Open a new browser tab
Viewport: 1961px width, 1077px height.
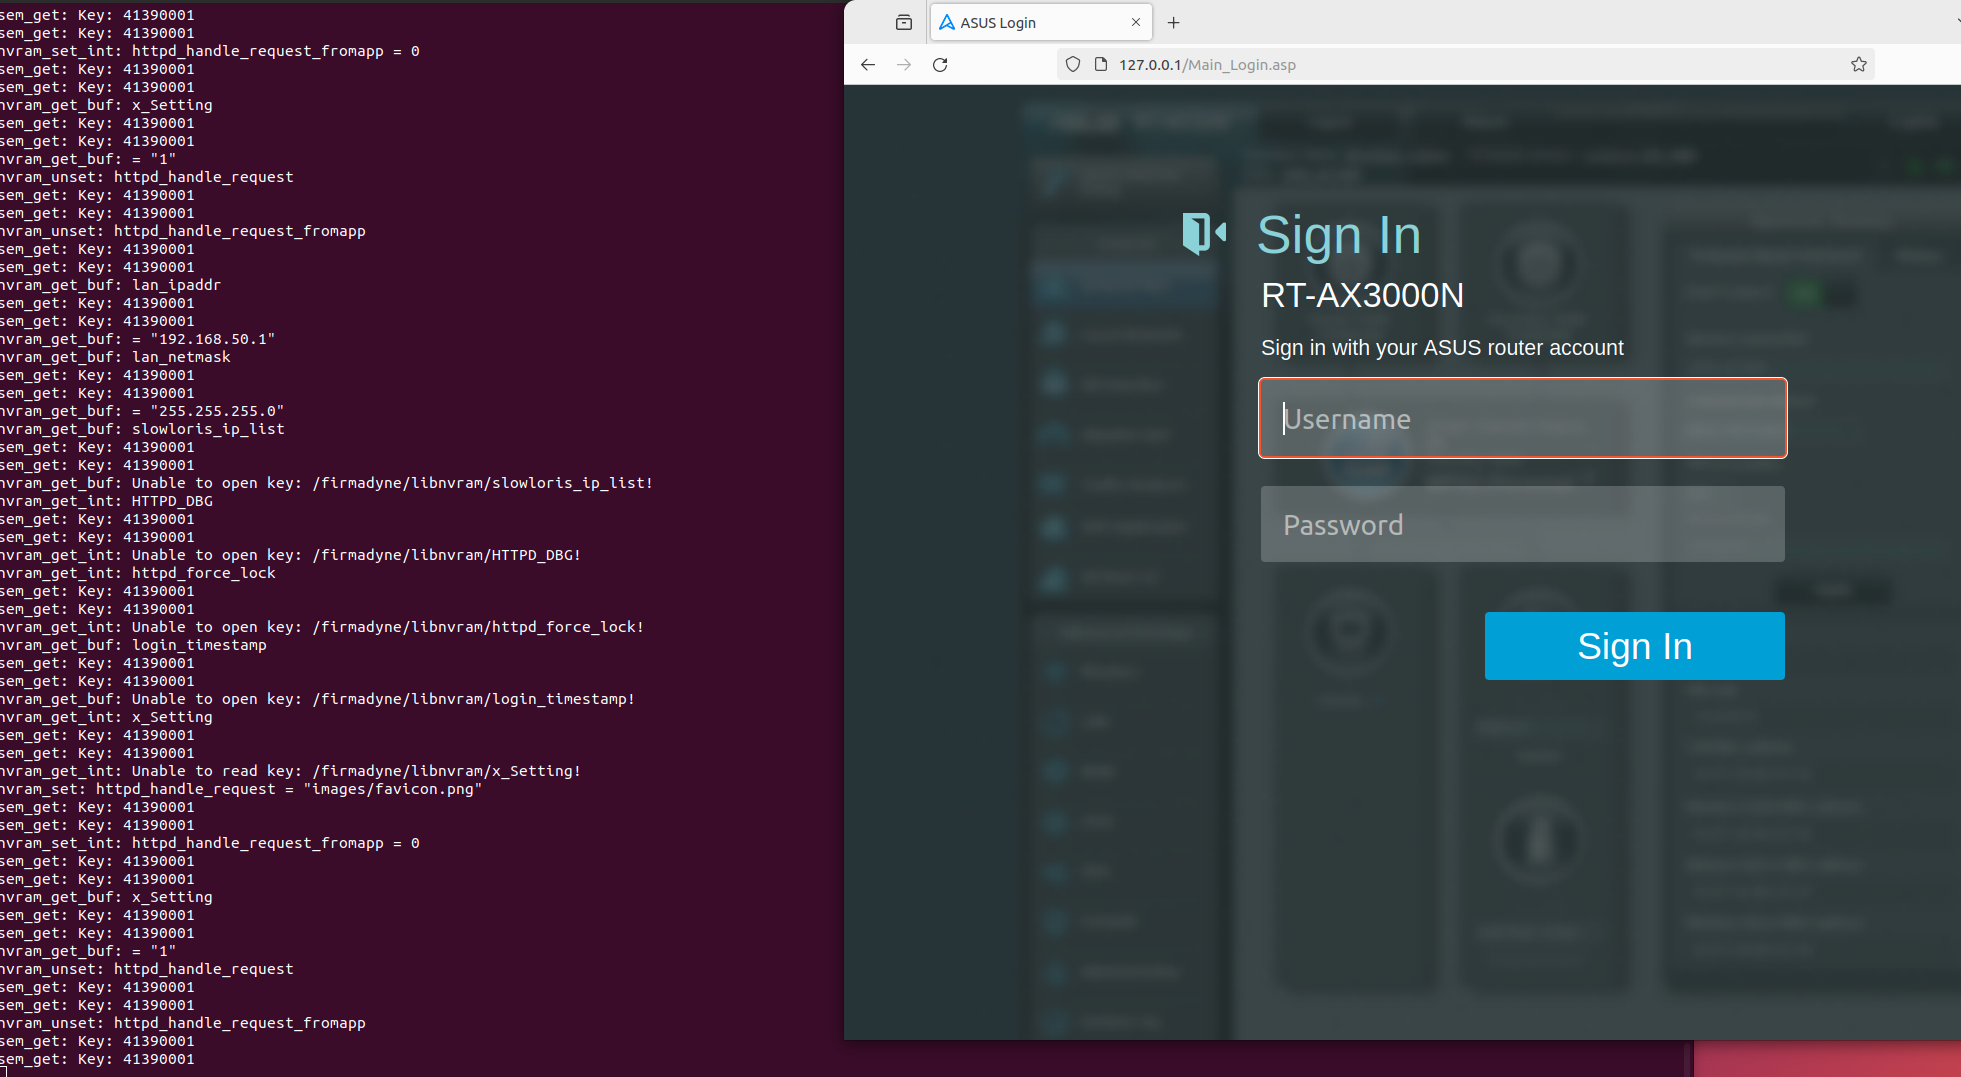tap(1174, 22)
